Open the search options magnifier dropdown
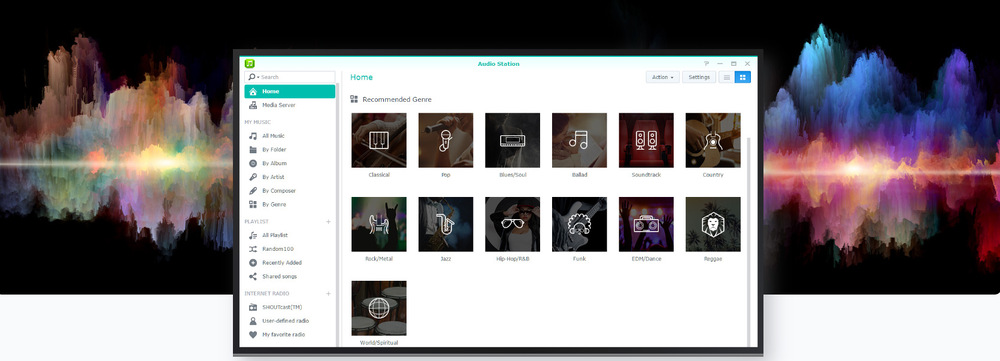This screenshot has height=361, width=1000. (253, 77)
